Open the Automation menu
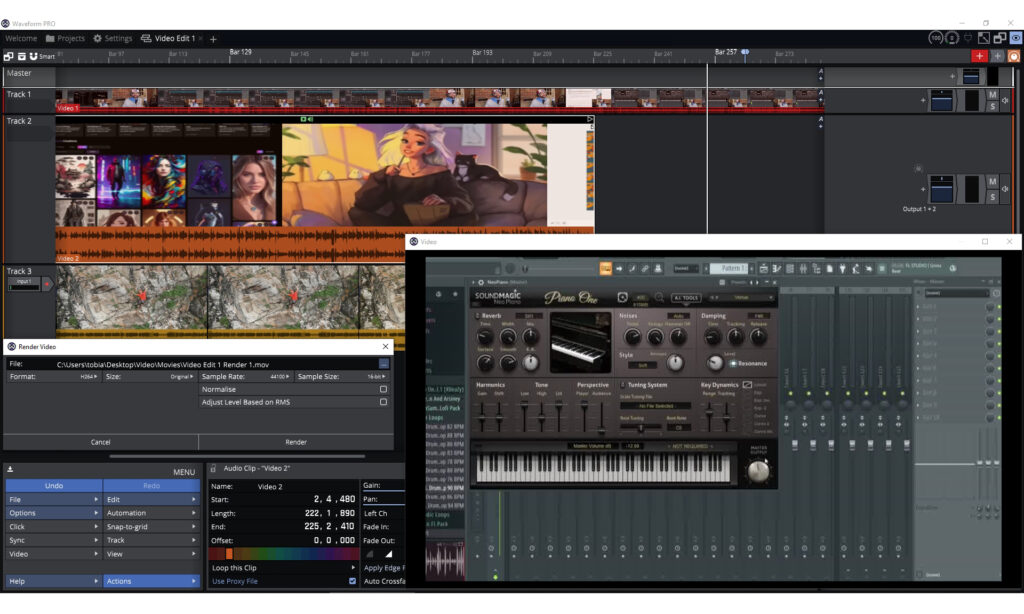Image resolution: width=1024 pixels, height=614 pixels. click(152, 513)
